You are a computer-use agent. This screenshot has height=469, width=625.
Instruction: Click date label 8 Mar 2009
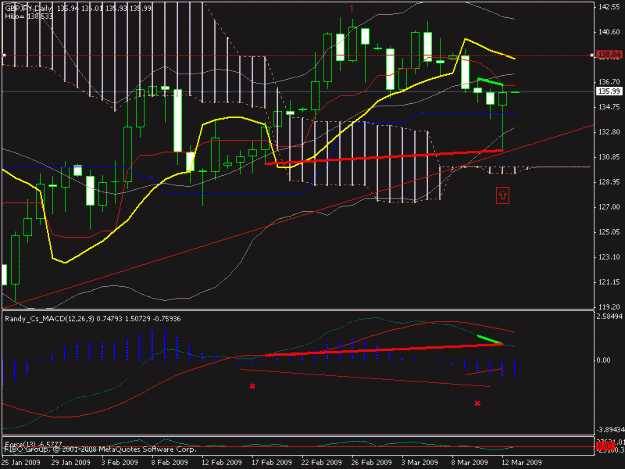pos(470,462)
